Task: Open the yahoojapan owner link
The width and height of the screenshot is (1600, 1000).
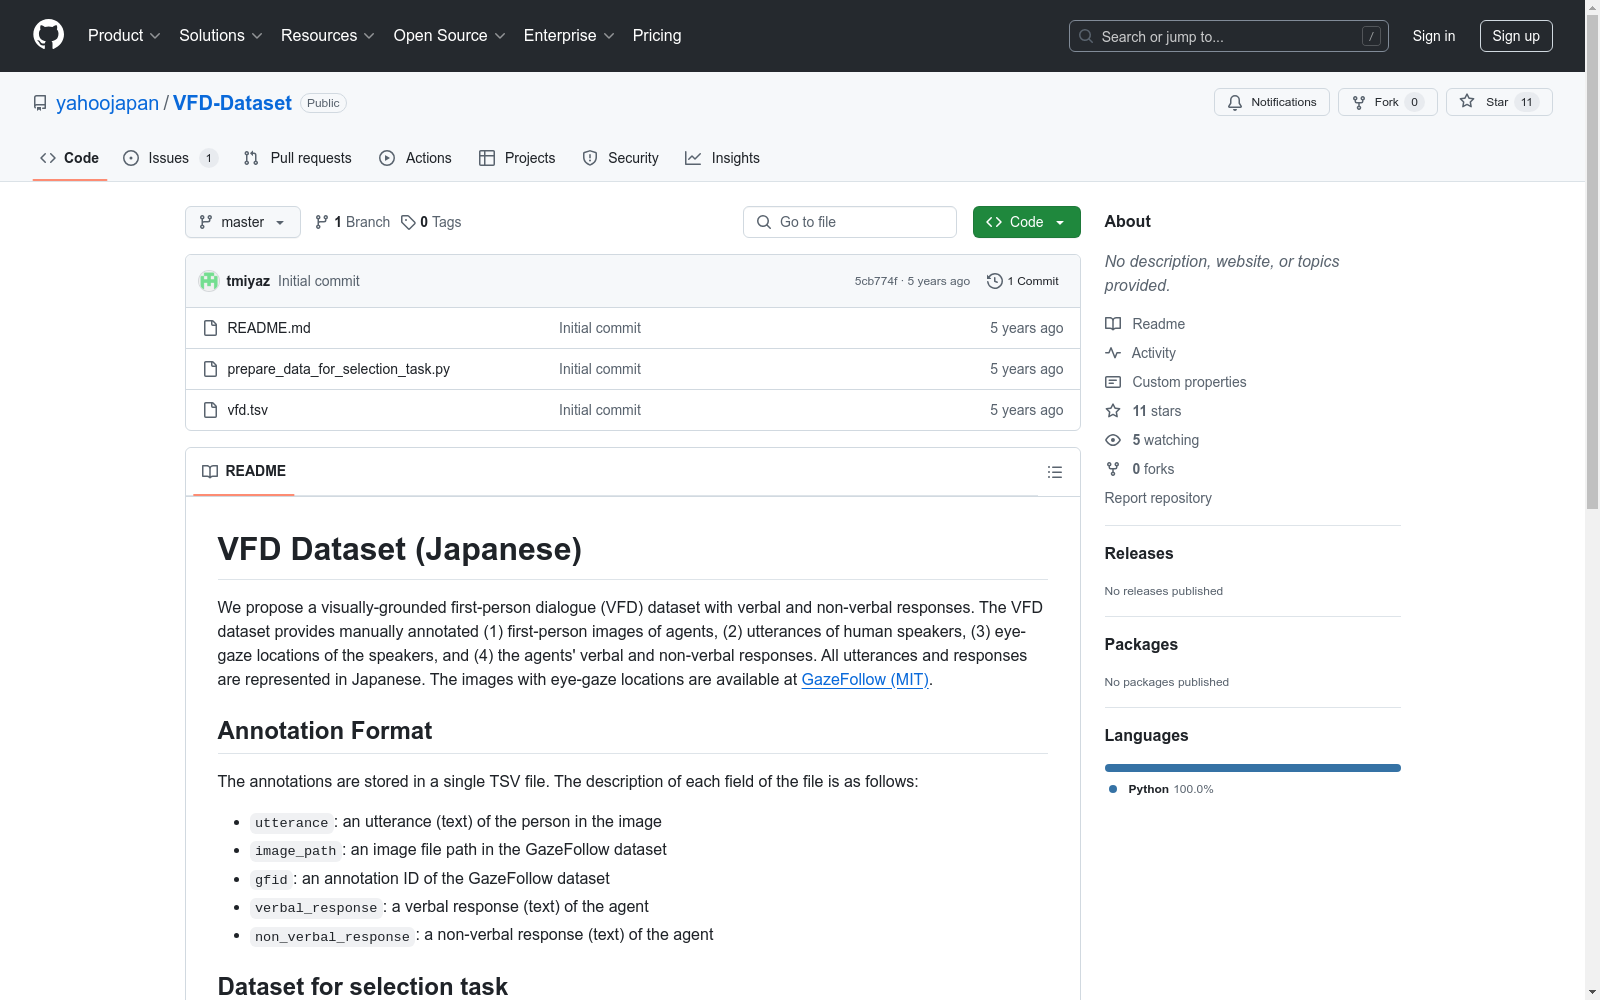Action: (x=107, y=103)
